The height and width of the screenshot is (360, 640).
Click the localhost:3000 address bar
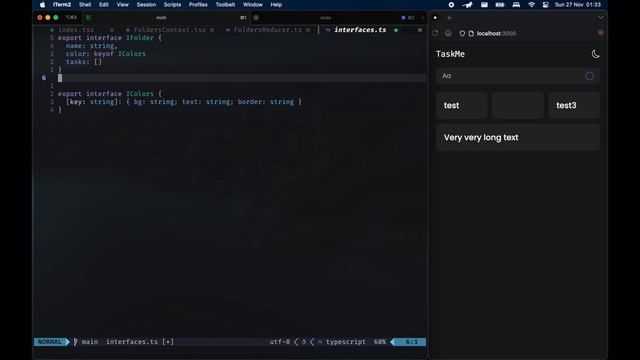point(496,33)
